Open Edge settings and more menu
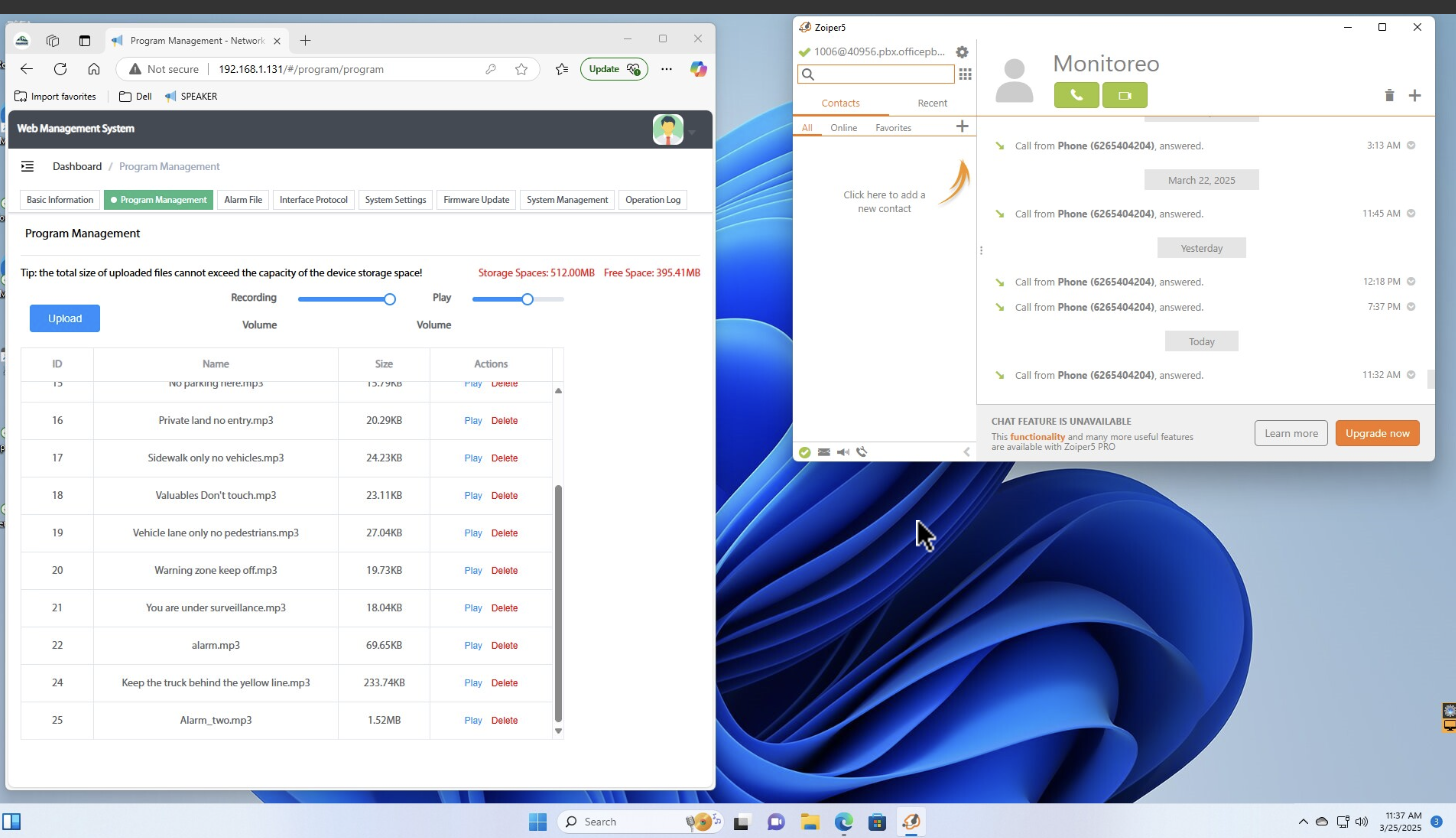The height and width of the screenshot is (838, 1456). [666, 69]
